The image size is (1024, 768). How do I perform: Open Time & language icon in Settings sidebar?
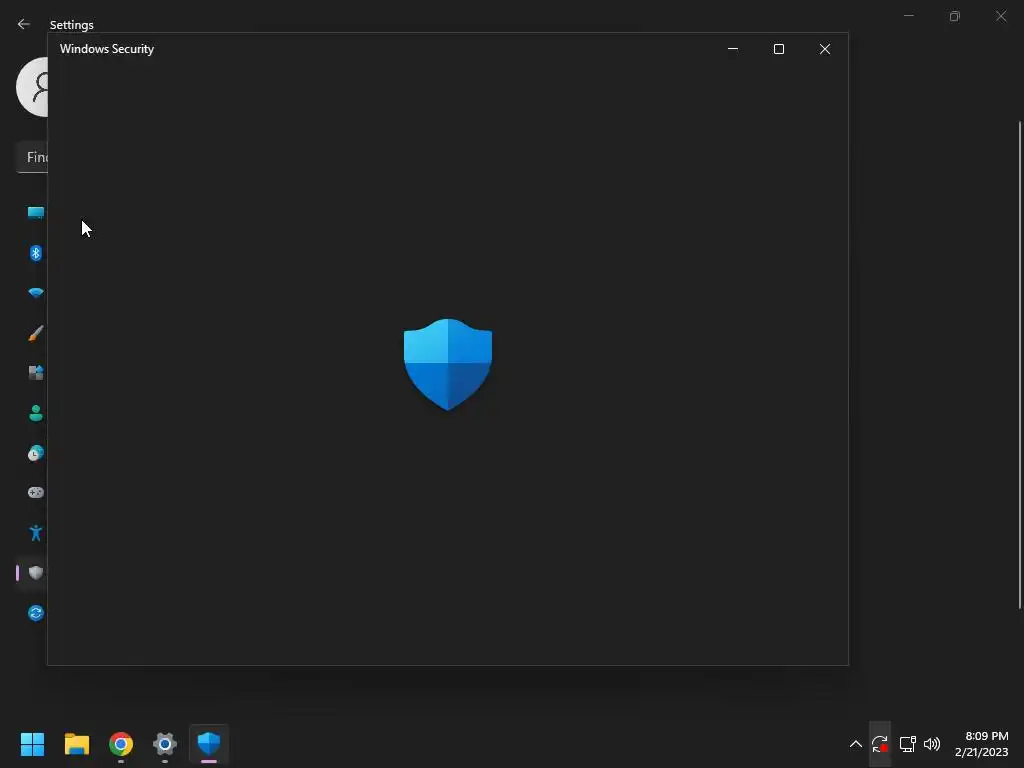(36, 453)
